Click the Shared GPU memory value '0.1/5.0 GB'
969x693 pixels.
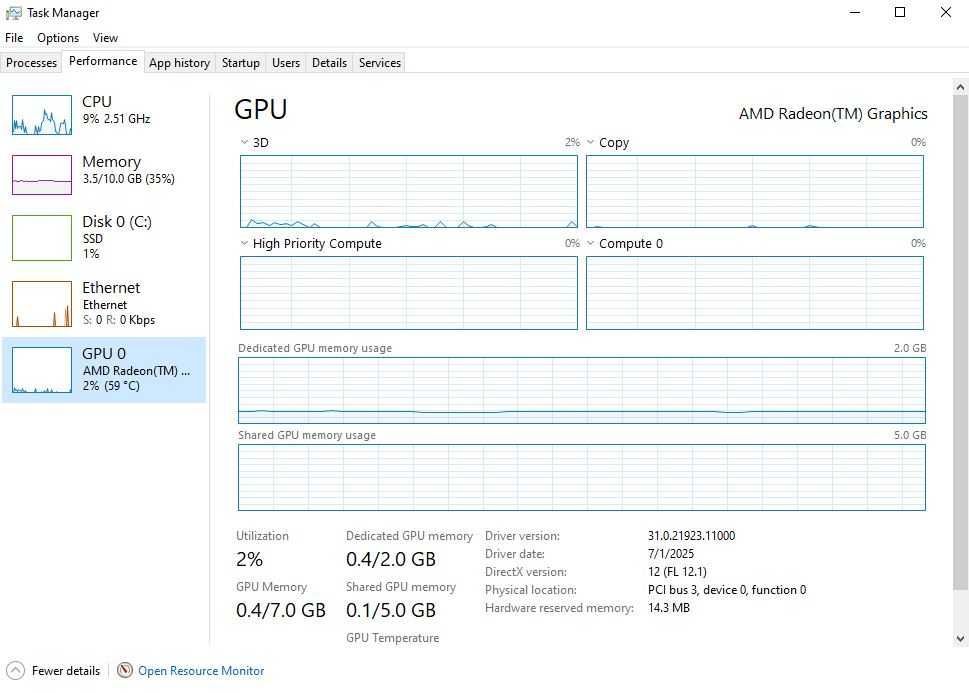click(x=391, y=610)
